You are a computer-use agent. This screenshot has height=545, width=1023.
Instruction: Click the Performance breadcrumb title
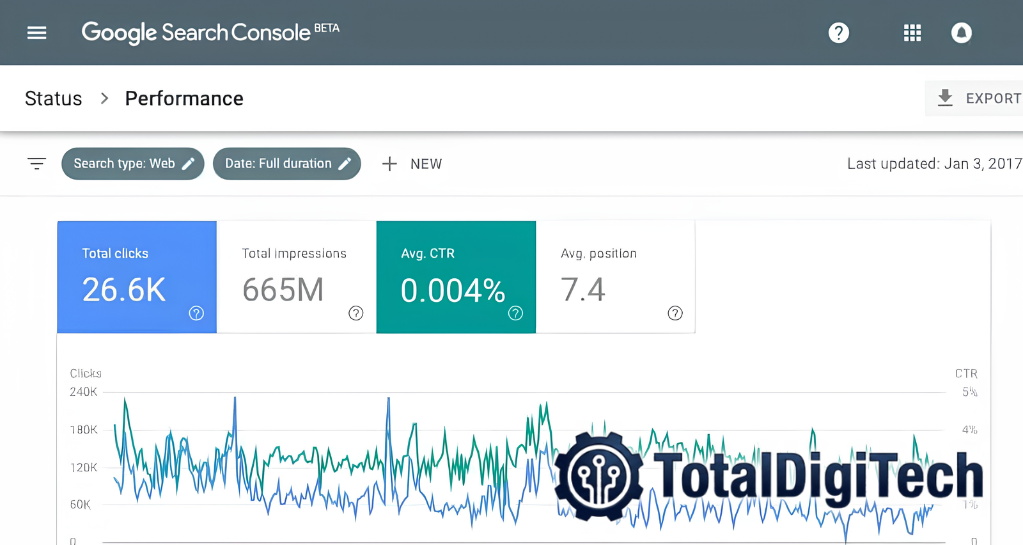(x=184, y=99)
